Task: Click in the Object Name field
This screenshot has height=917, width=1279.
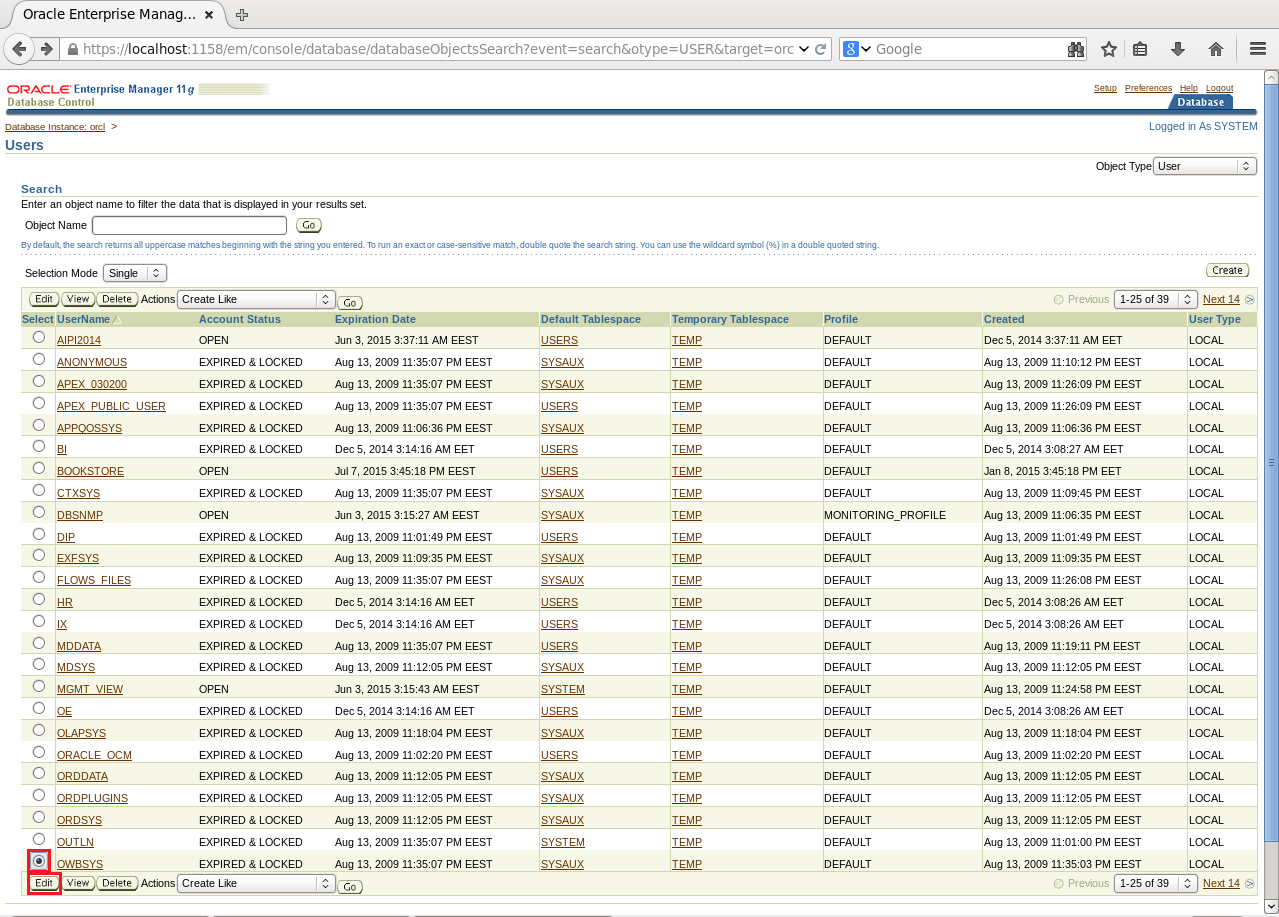Action: pos(189,225)
